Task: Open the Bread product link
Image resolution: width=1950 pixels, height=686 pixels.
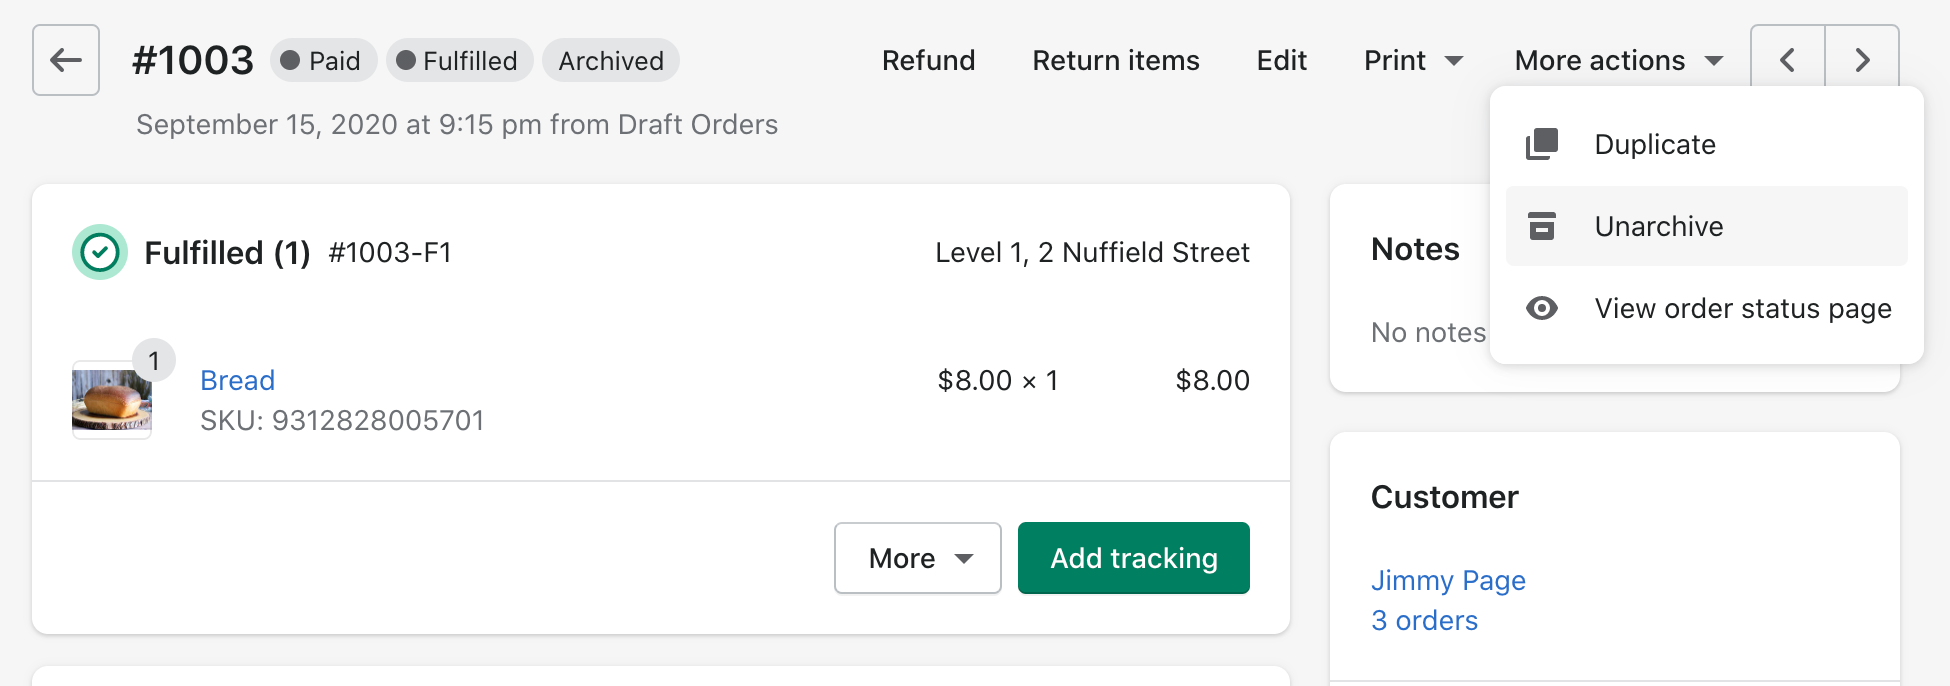Action: 238,380
